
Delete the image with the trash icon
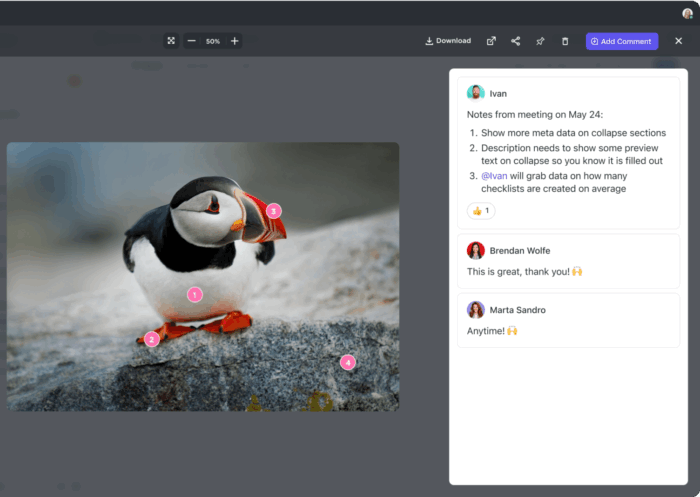point(565,41)
